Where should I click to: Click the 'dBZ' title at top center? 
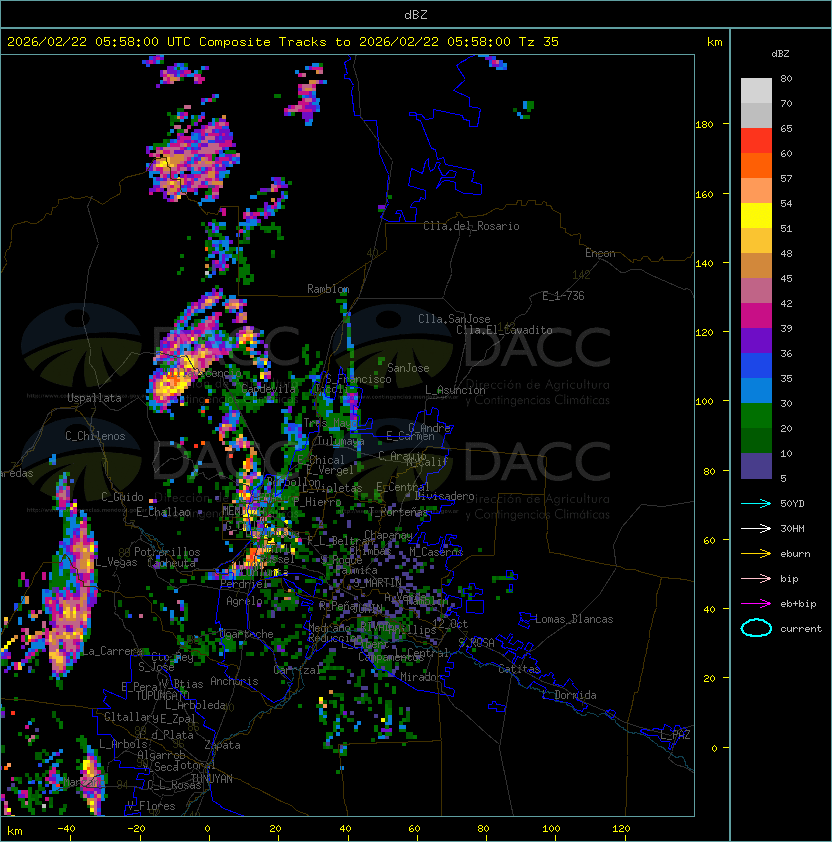[x=416, y=14]
